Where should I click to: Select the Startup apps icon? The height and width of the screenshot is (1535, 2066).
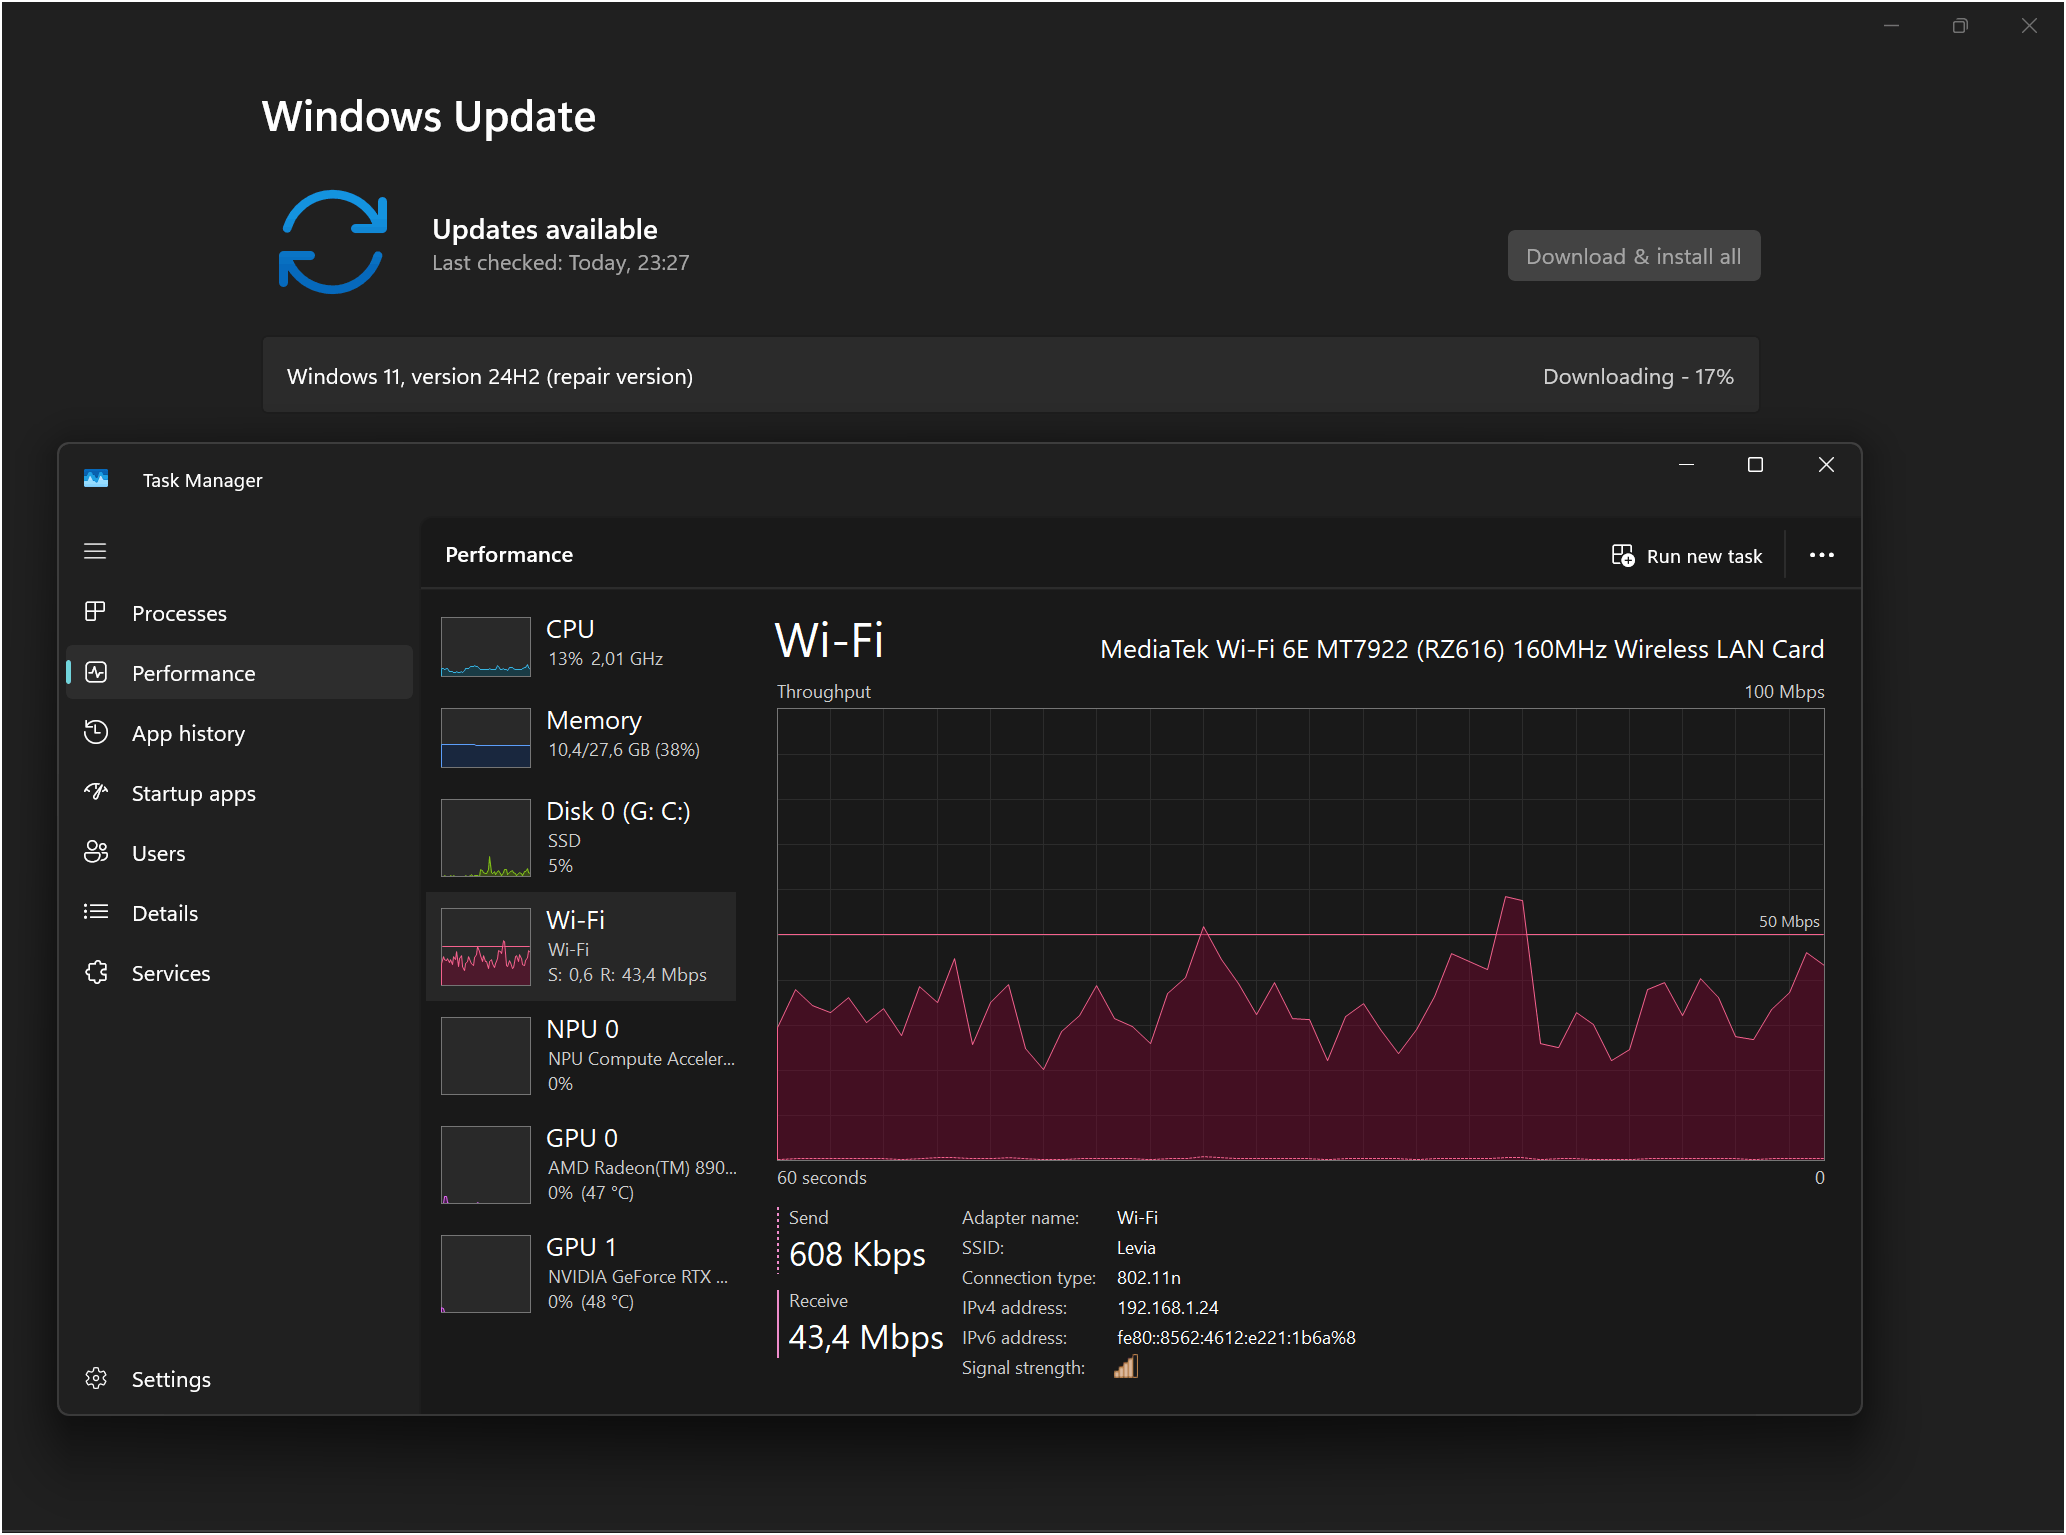tap(96, 792)
